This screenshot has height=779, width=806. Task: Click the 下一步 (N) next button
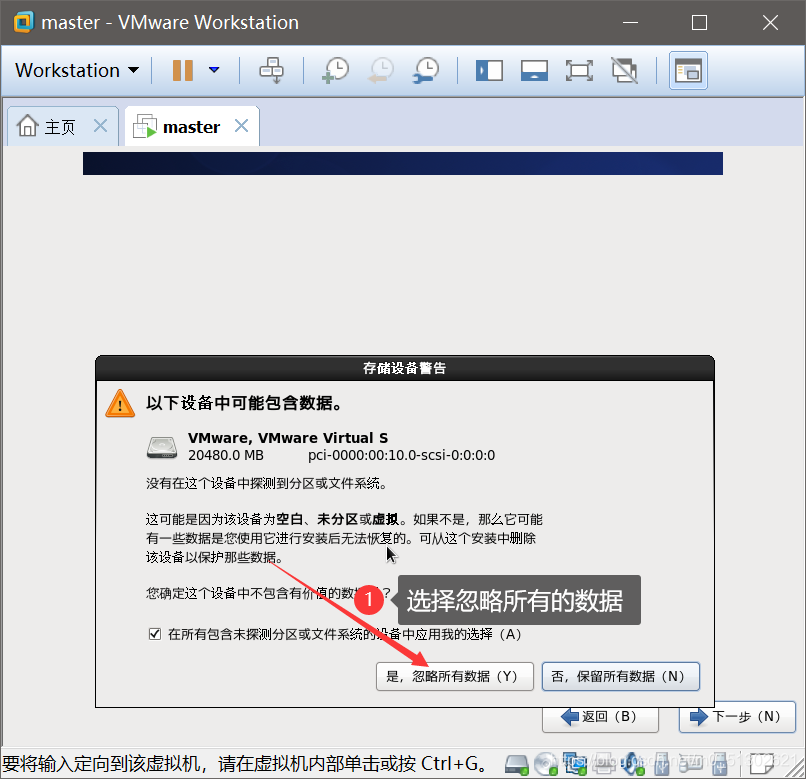[737, 716]
